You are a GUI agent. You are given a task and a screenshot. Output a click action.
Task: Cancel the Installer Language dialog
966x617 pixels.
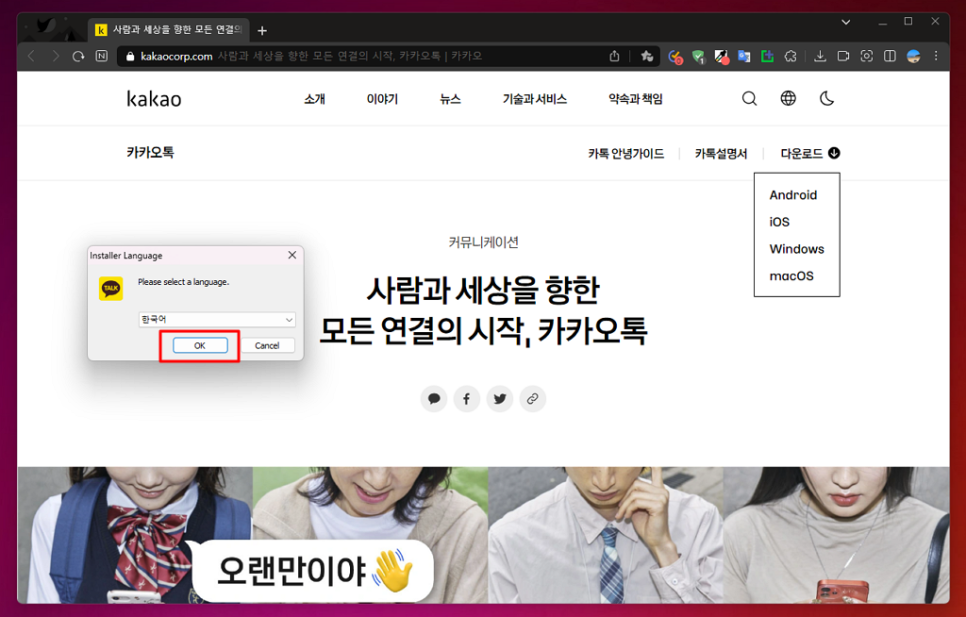[x=267, y=345]
